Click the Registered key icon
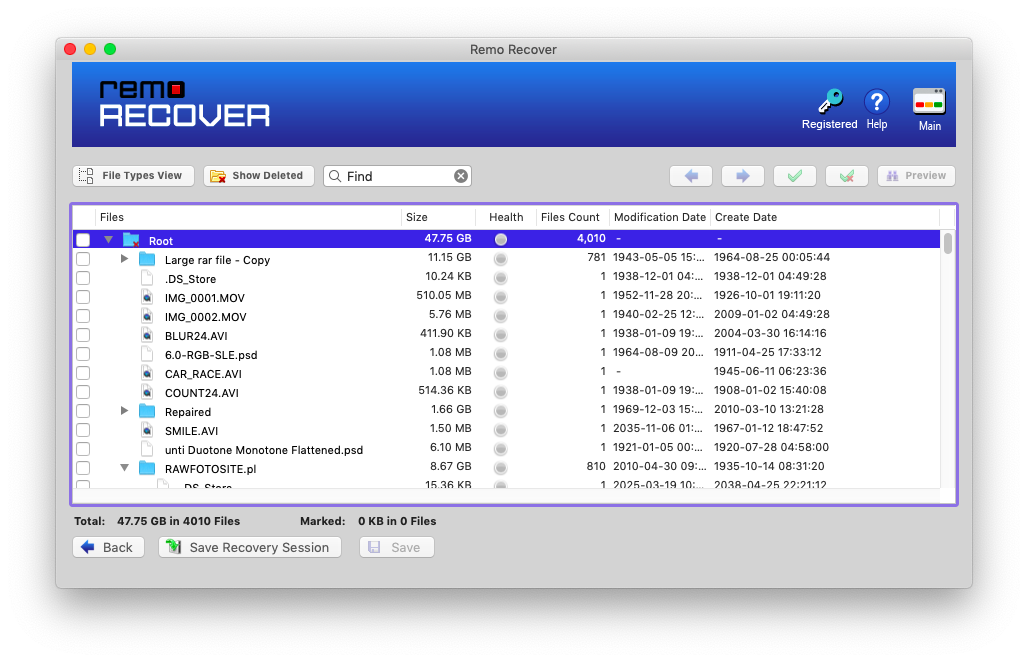 tap(829, 103)
